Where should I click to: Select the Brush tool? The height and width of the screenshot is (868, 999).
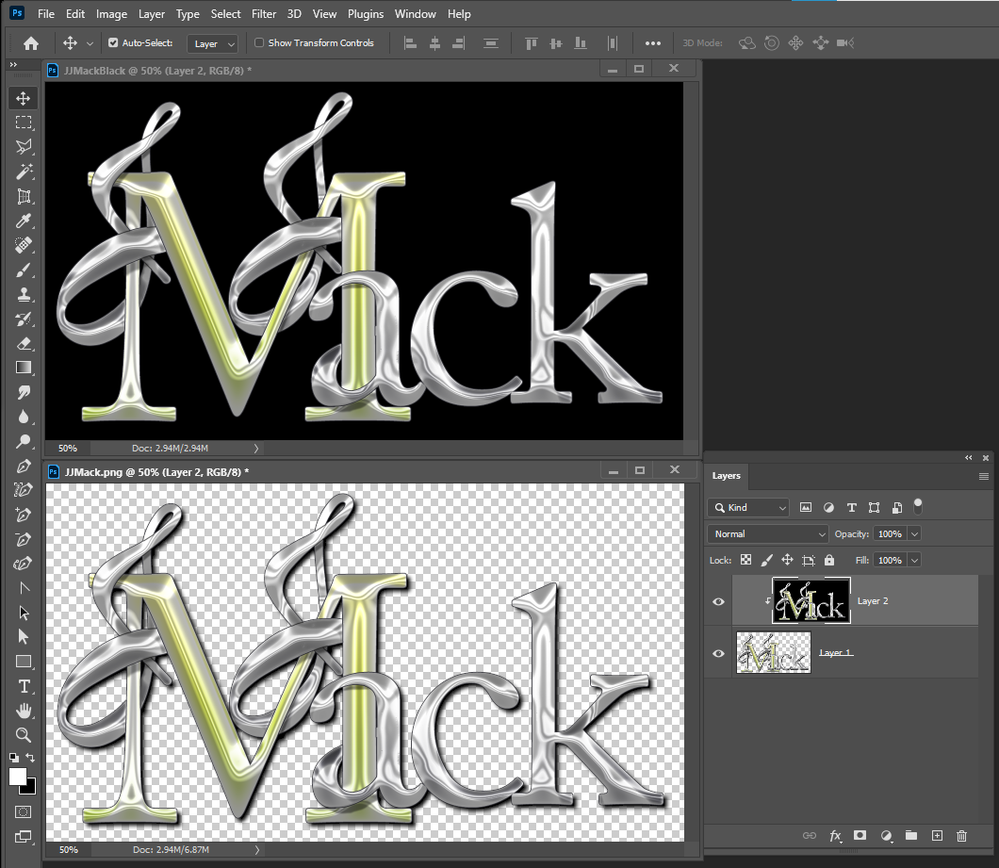coord(23,270)
